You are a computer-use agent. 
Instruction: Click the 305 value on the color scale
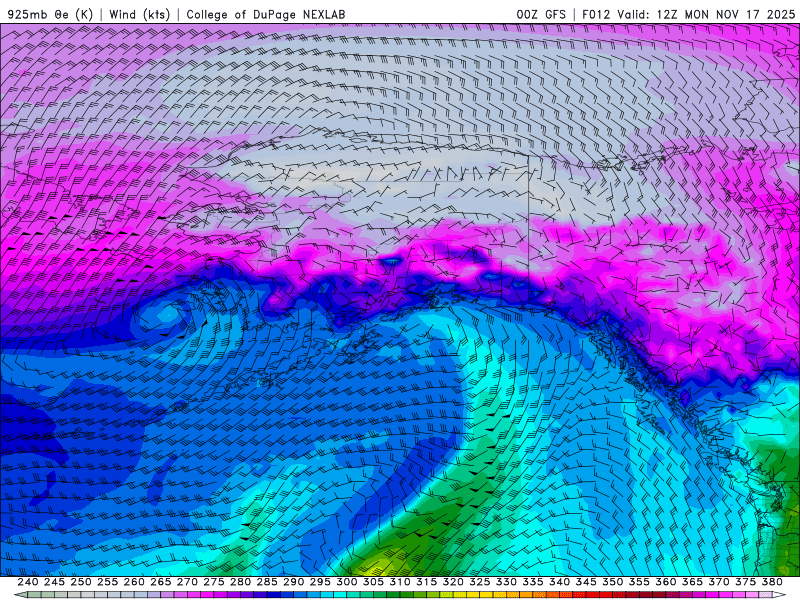(x=373, y=582)
